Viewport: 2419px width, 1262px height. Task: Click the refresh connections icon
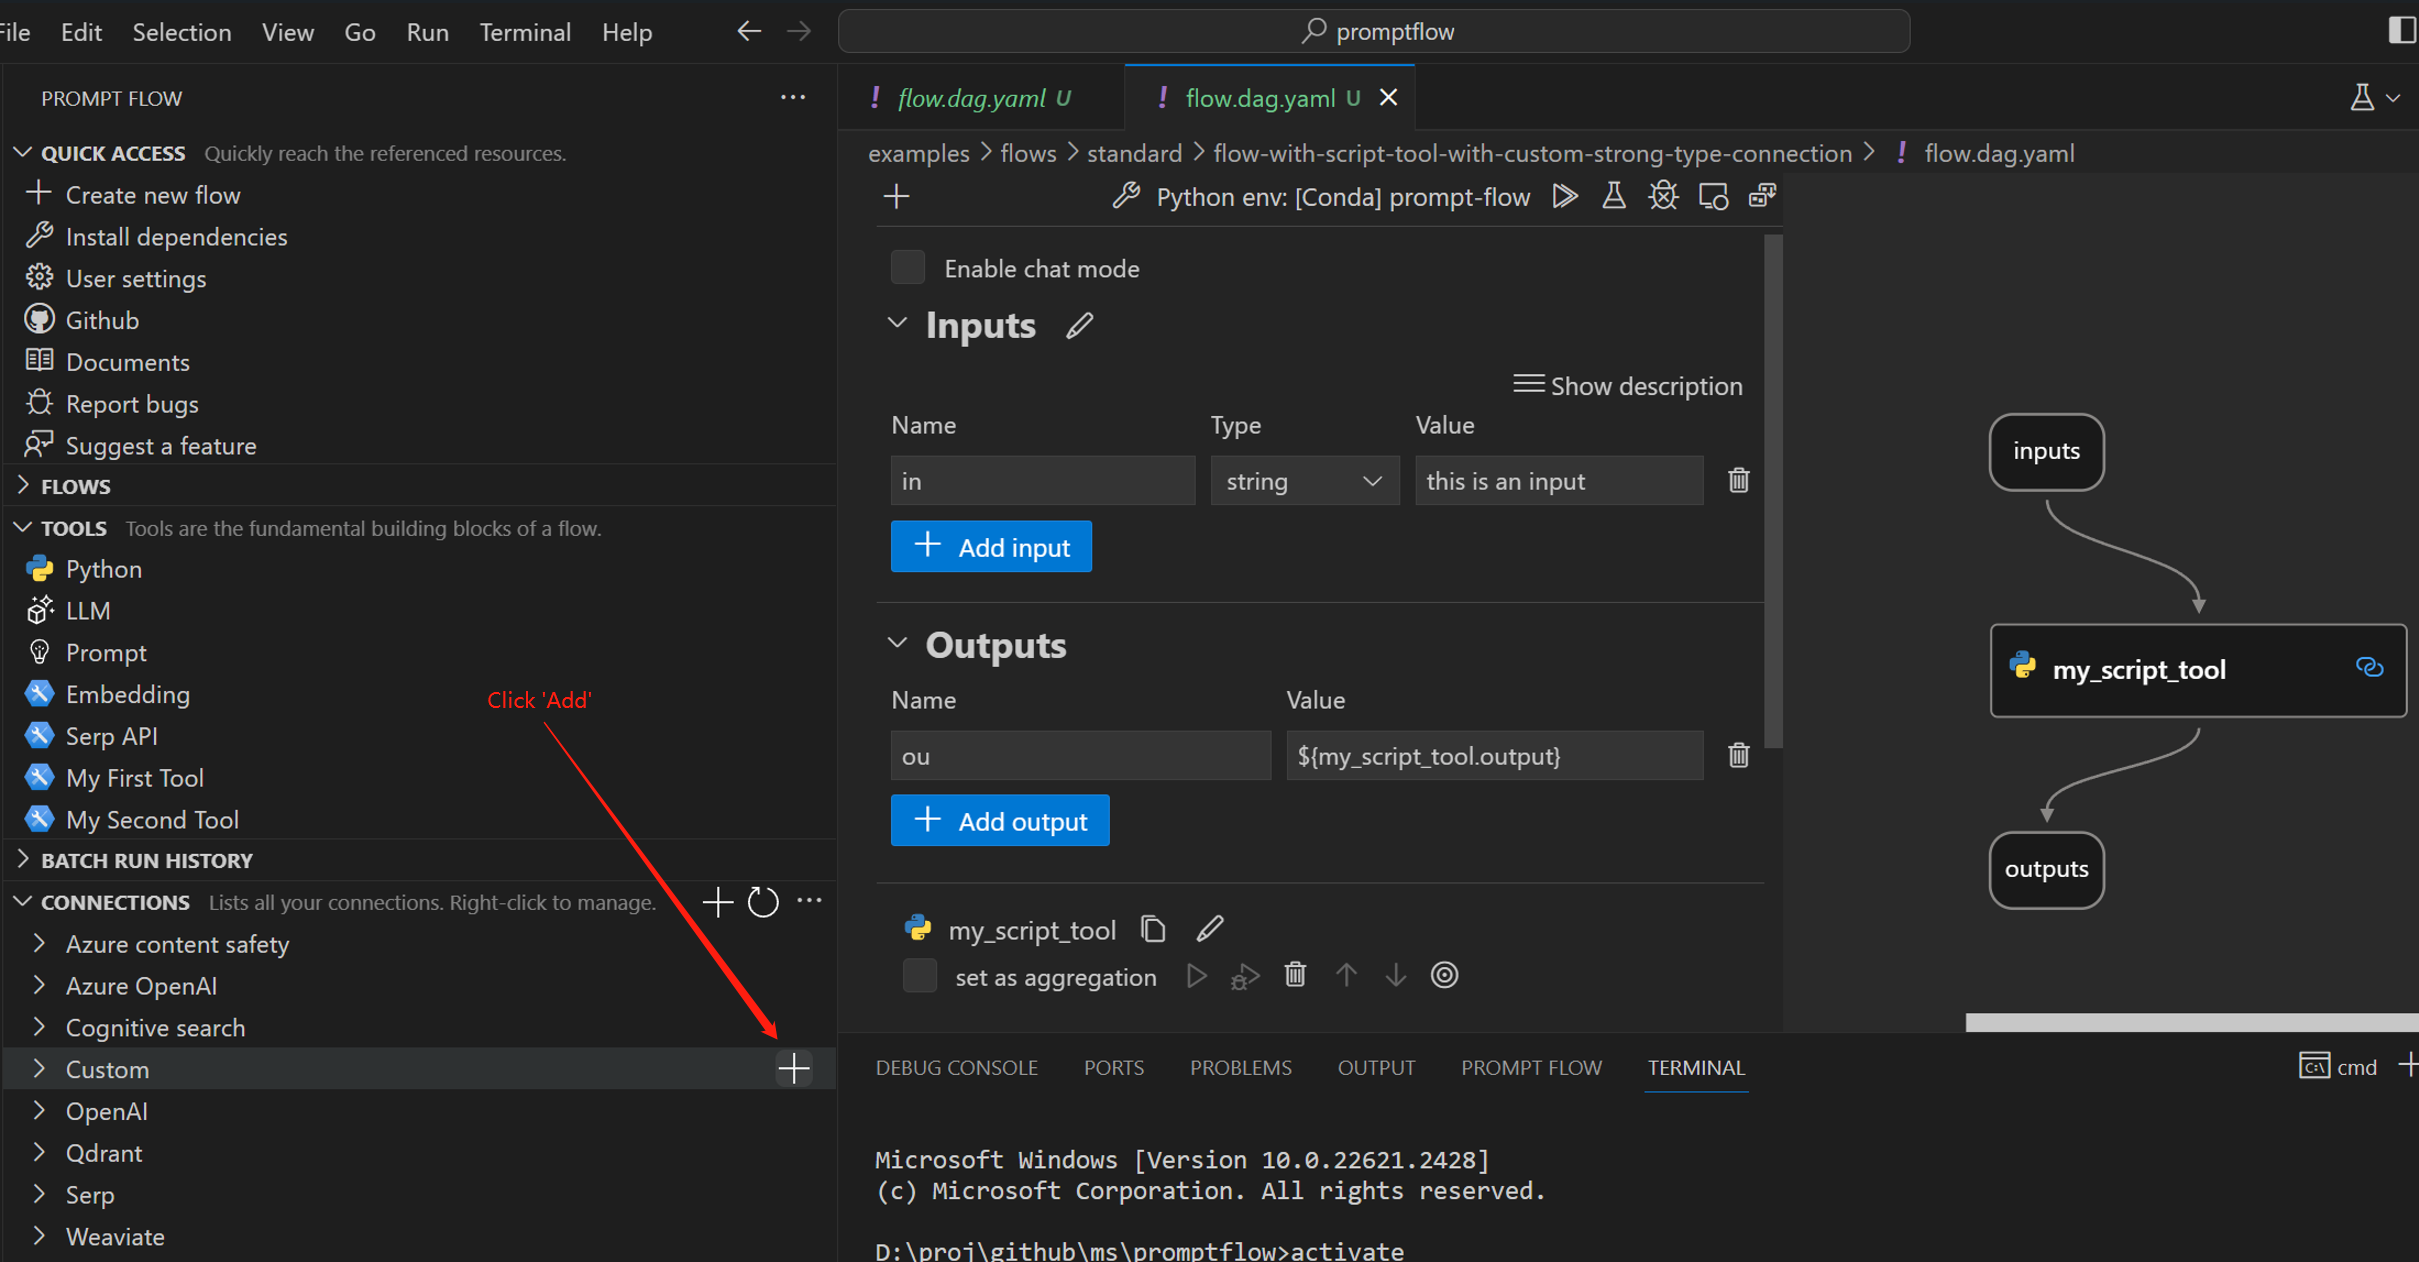763,902
